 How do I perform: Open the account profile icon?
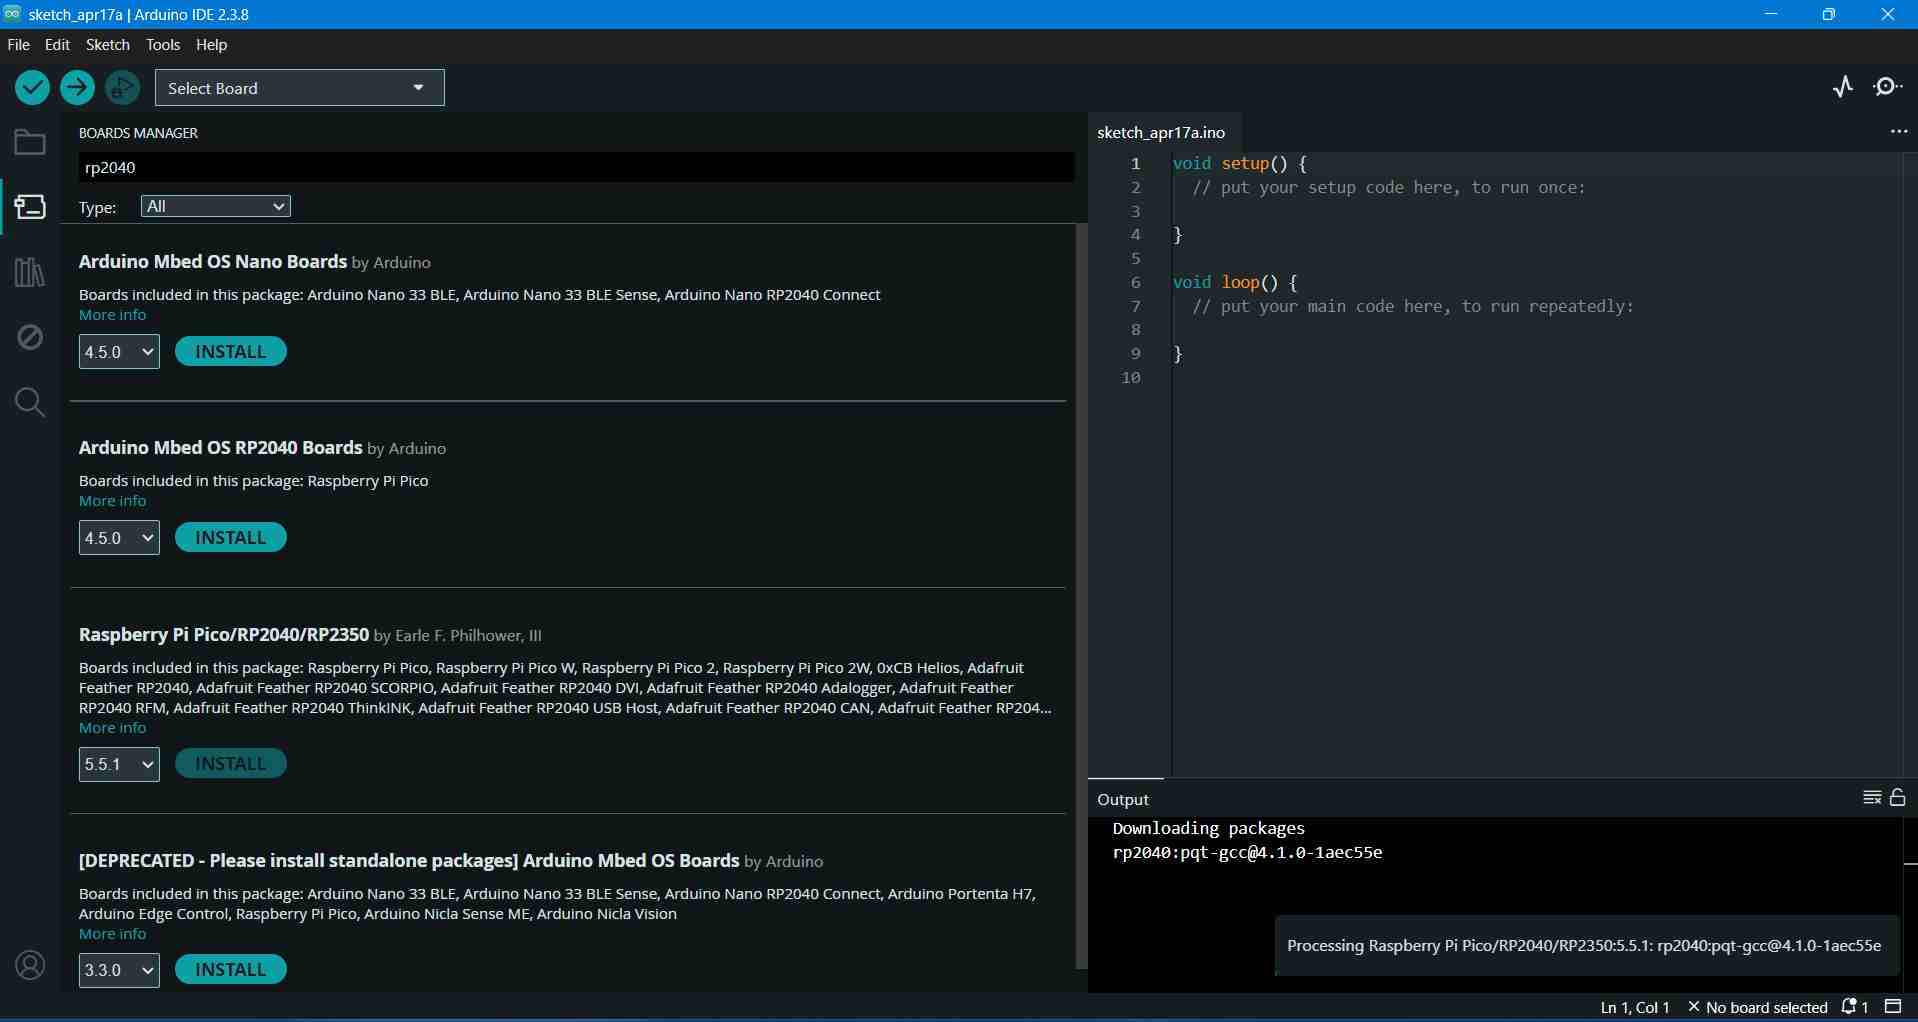(x=30, y=965)
